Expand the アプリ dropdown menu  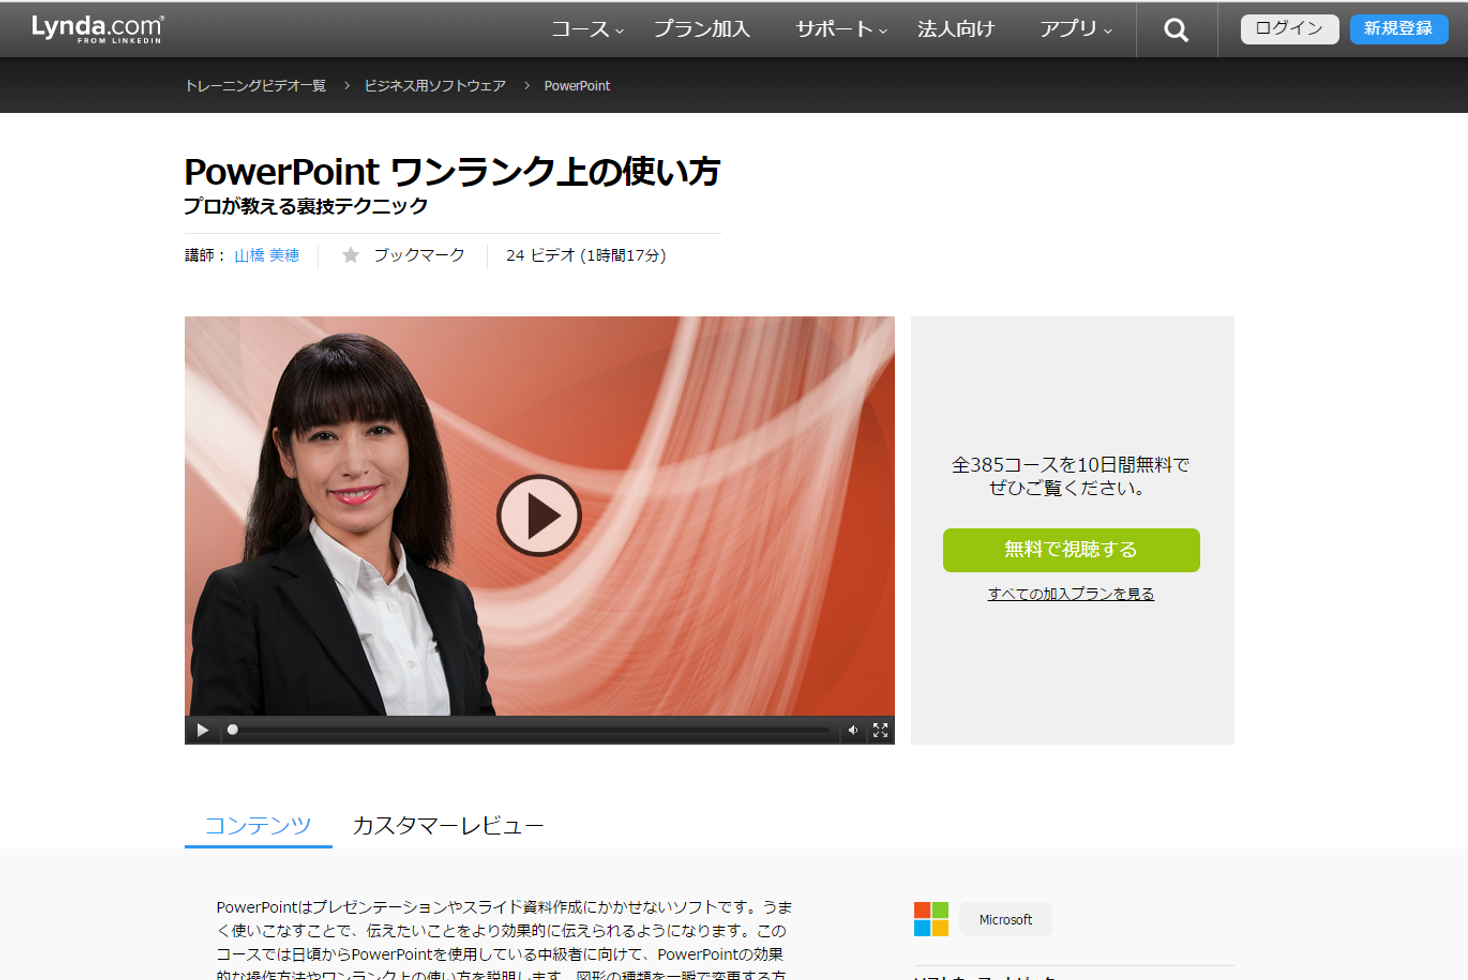point(1075,30)
